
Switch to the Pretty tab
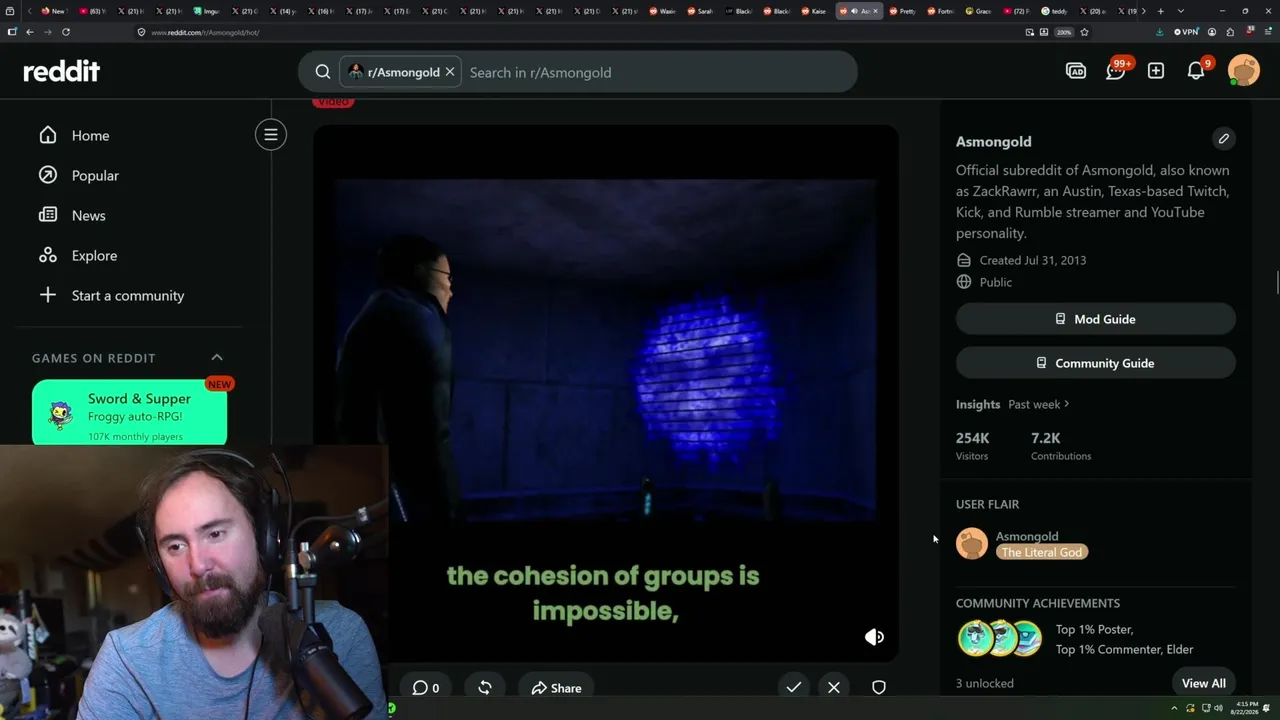(x=903, y=11)
